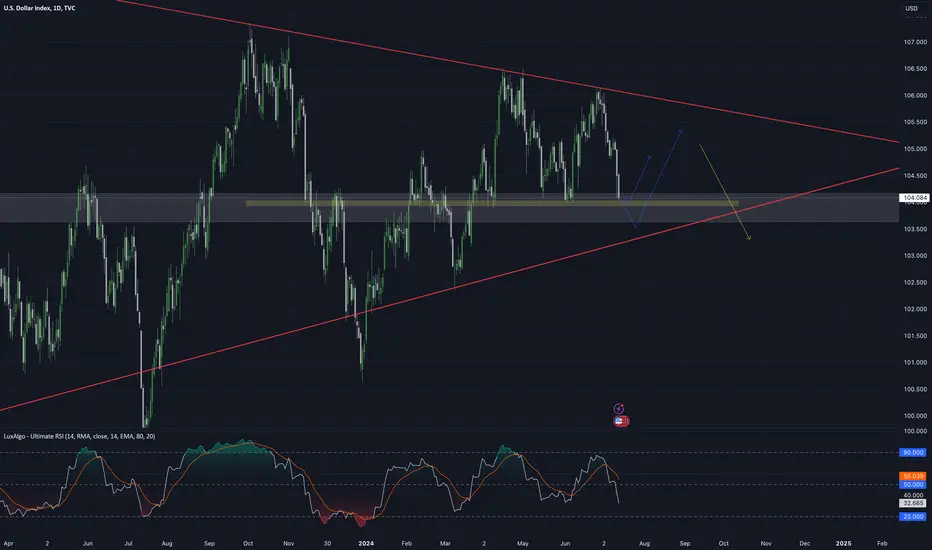Click the 30 date label on time axis
Viewport: 932px width, 550px height.
pos(328,543)
